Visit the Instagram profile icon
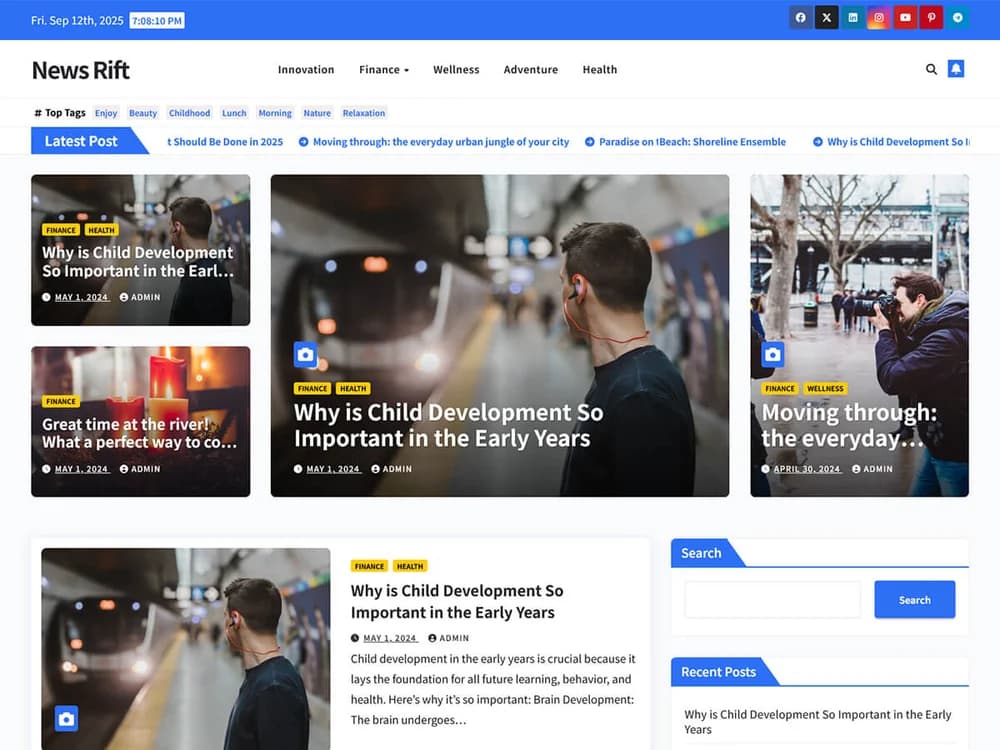The height and width of the screenshot is (750, 1000). 879,17
